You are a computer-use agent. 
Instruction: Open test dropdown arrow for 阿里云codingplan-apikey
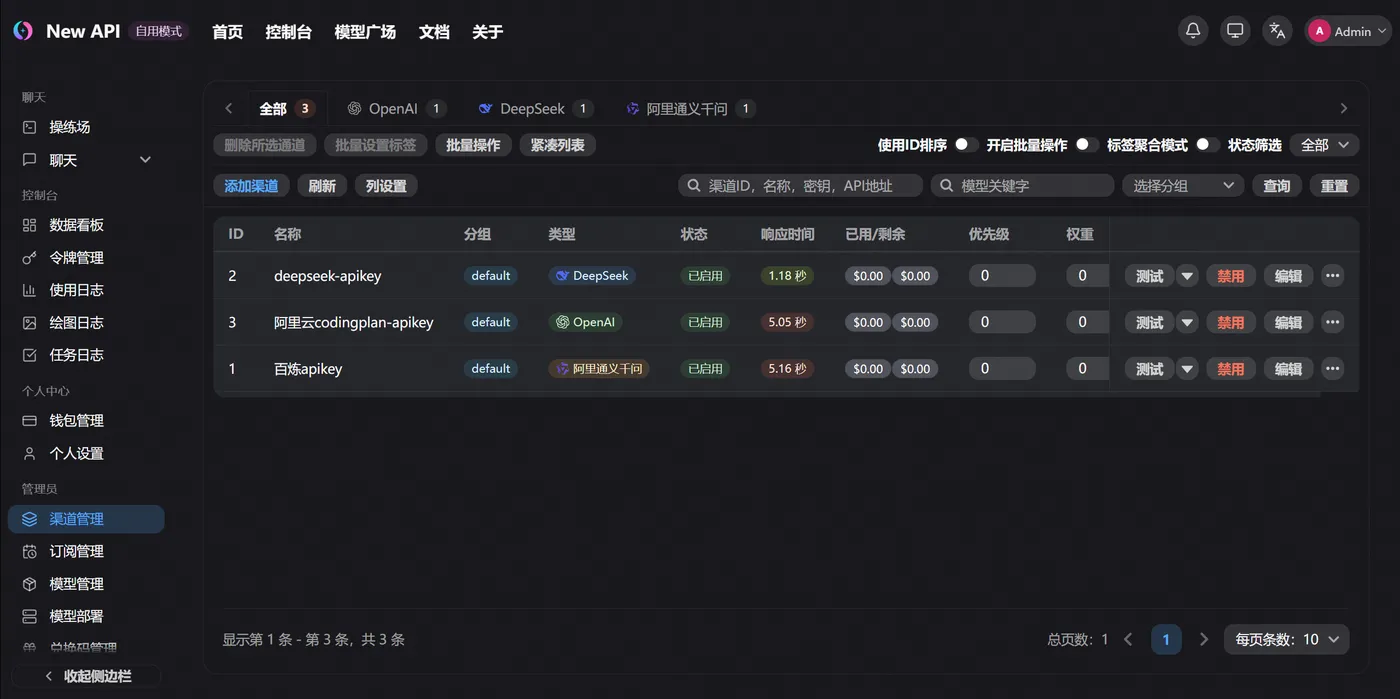1187,322
